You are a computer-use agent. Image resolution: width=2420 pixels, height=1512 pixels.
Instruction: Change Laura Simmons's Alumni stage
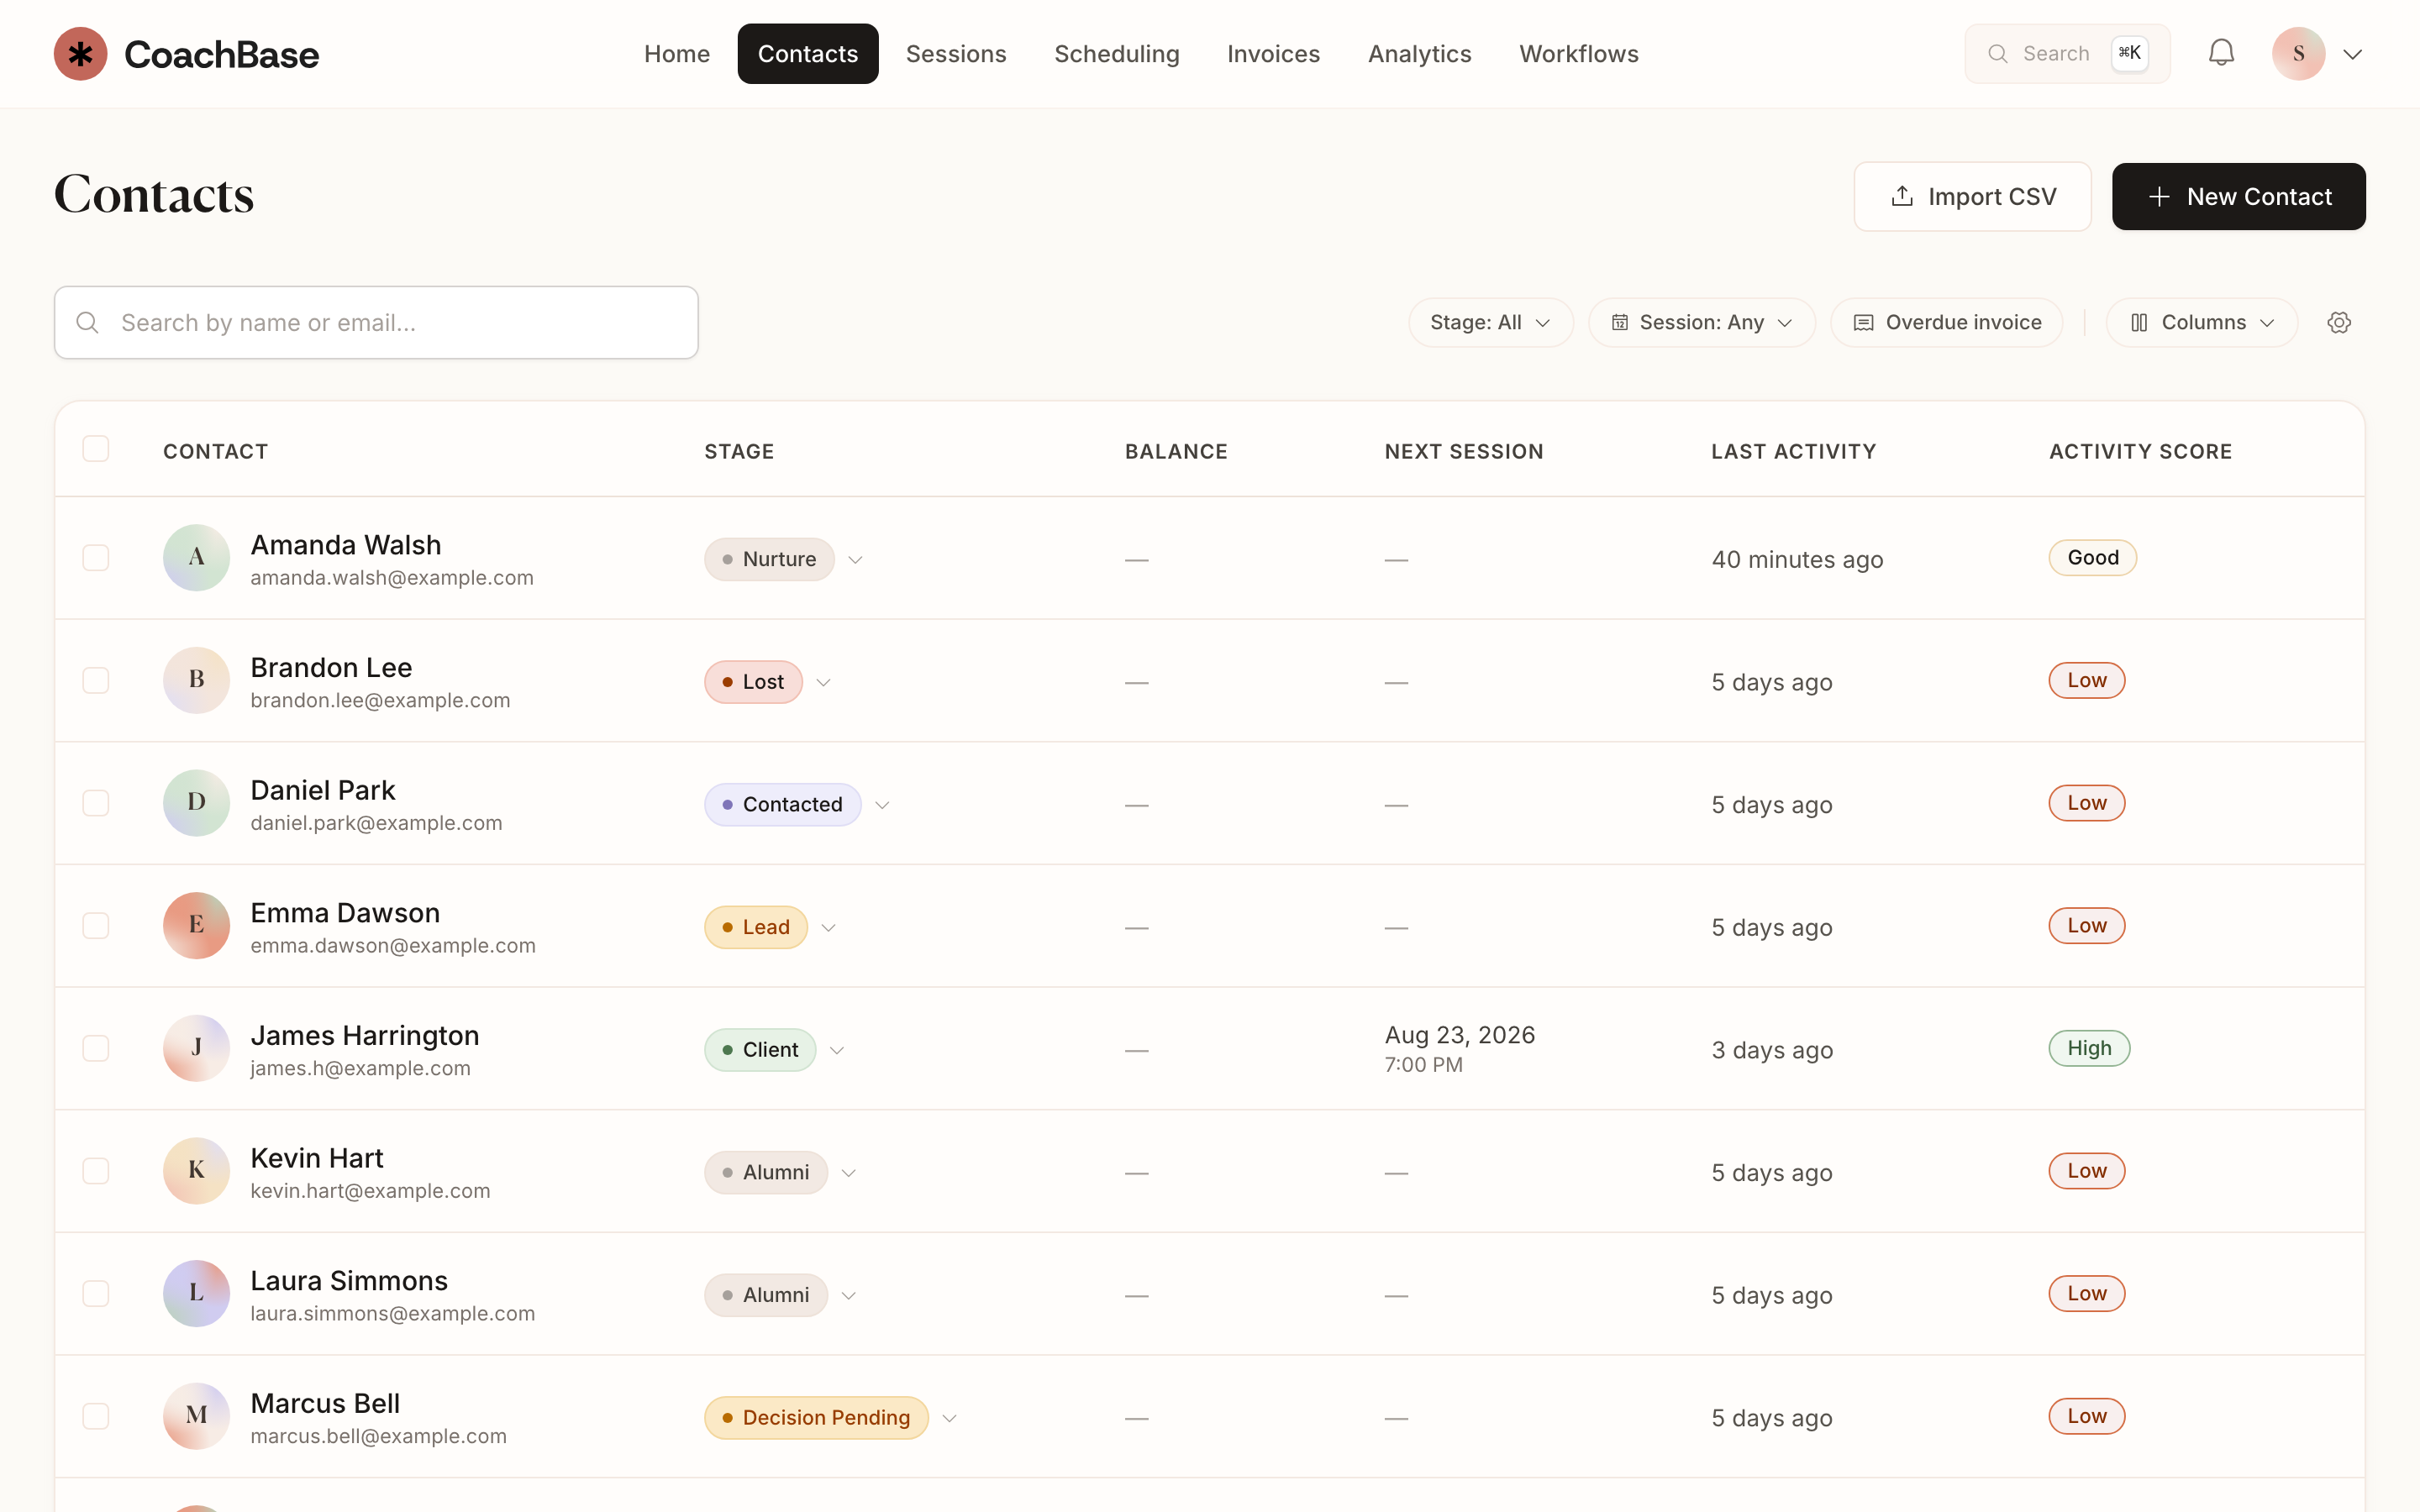(780, 1295)
